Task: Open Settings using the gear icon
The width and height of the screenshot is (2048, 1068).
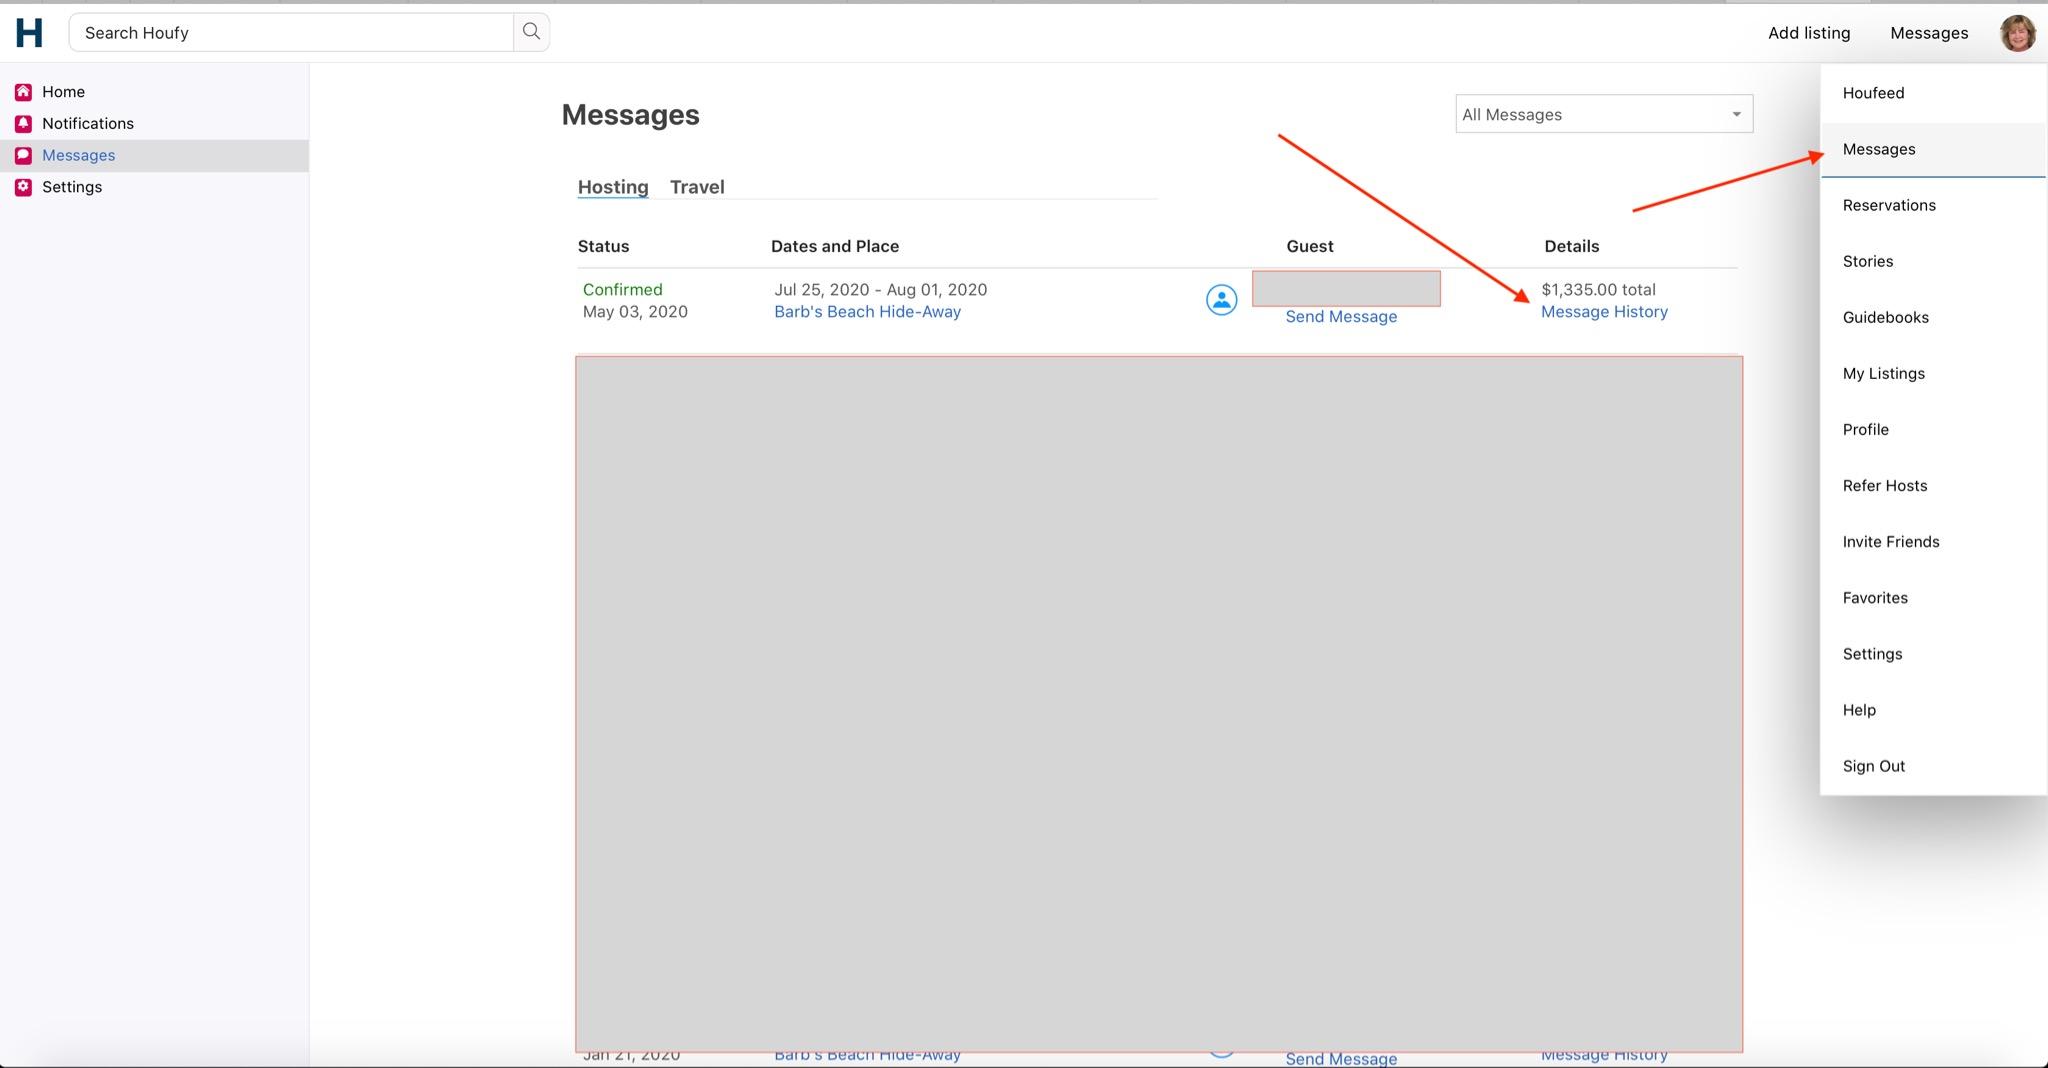Action: click(x=22, y=187)
